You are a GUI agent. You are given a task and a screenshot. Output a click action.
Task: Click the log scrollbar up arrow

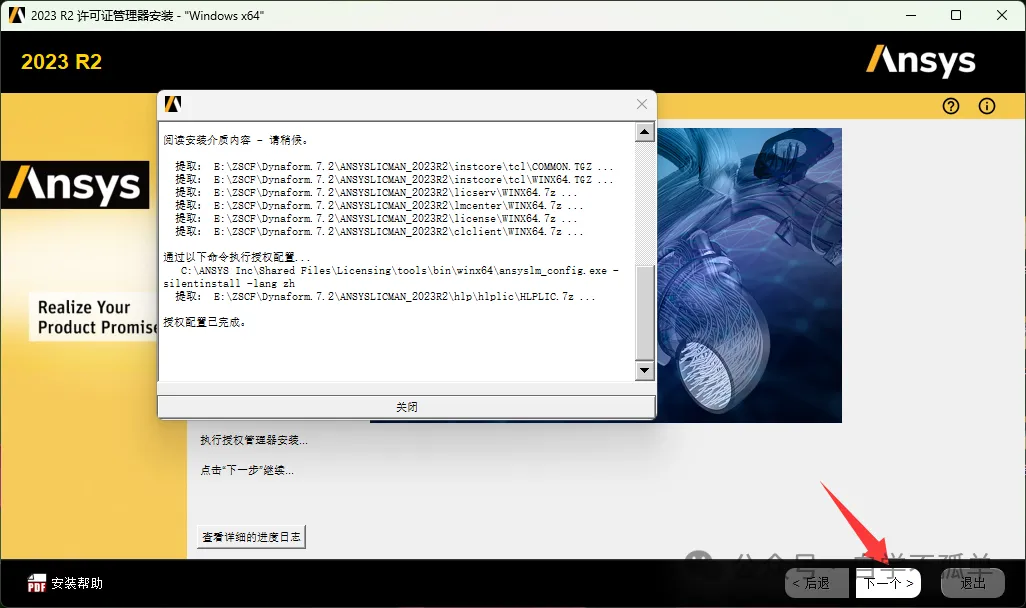[x=645, y=132]
